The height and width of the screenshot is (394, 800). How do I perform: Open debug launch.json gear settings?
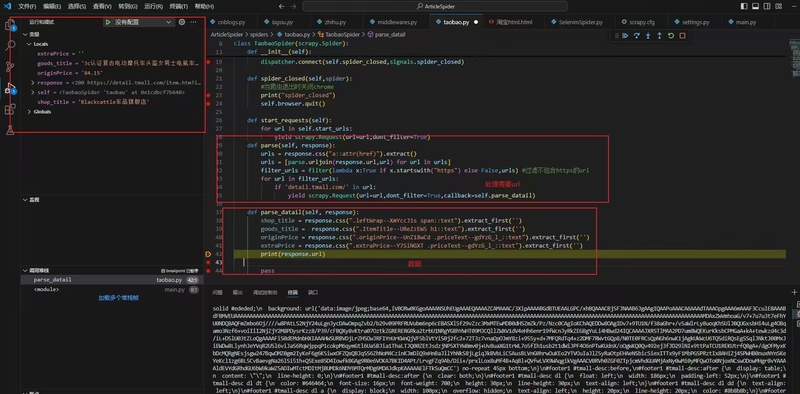point(182,22)
